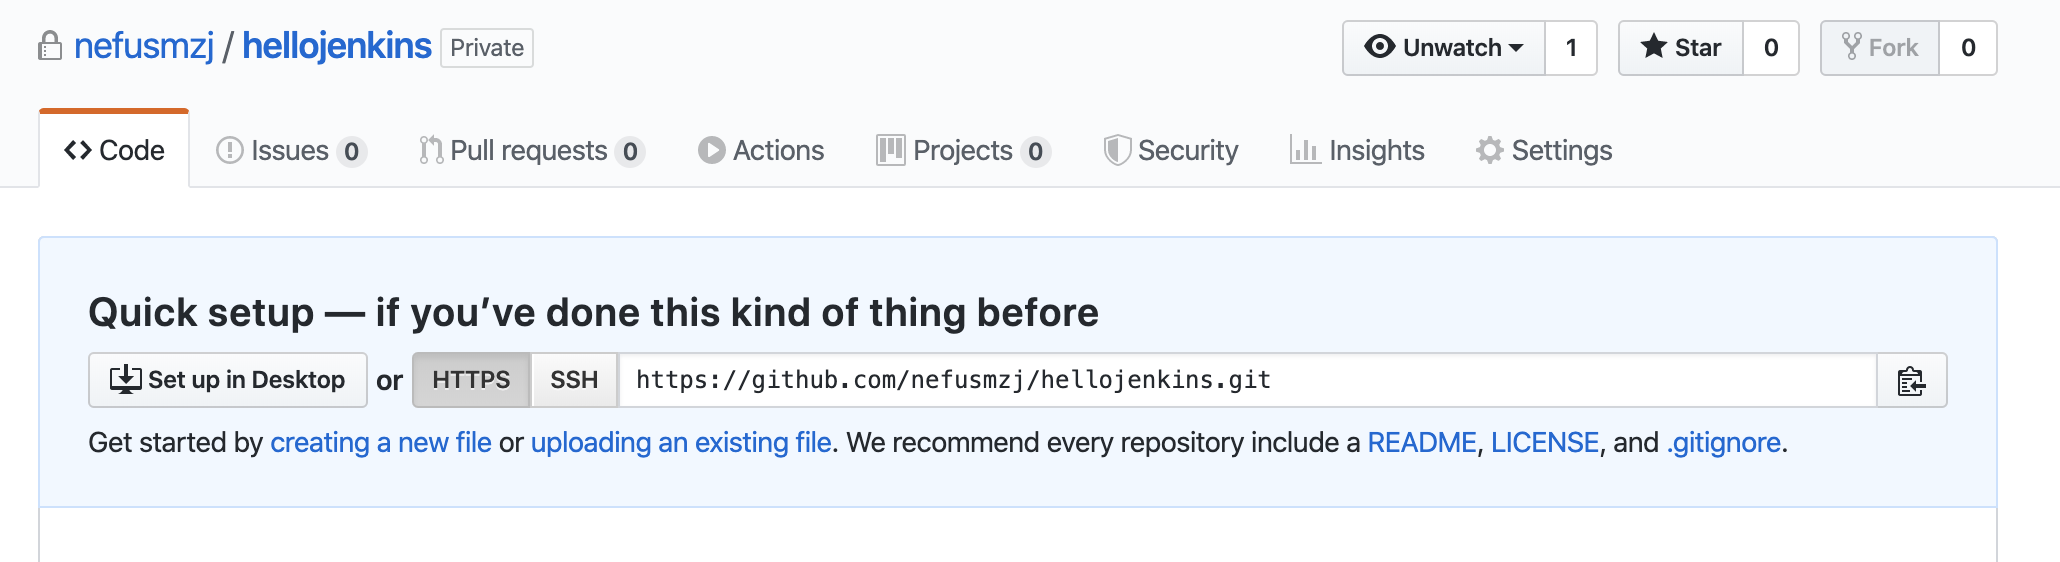Switch the clone URL to SSH
Viewport: 2060px width, 562px height.
point(574,380)
